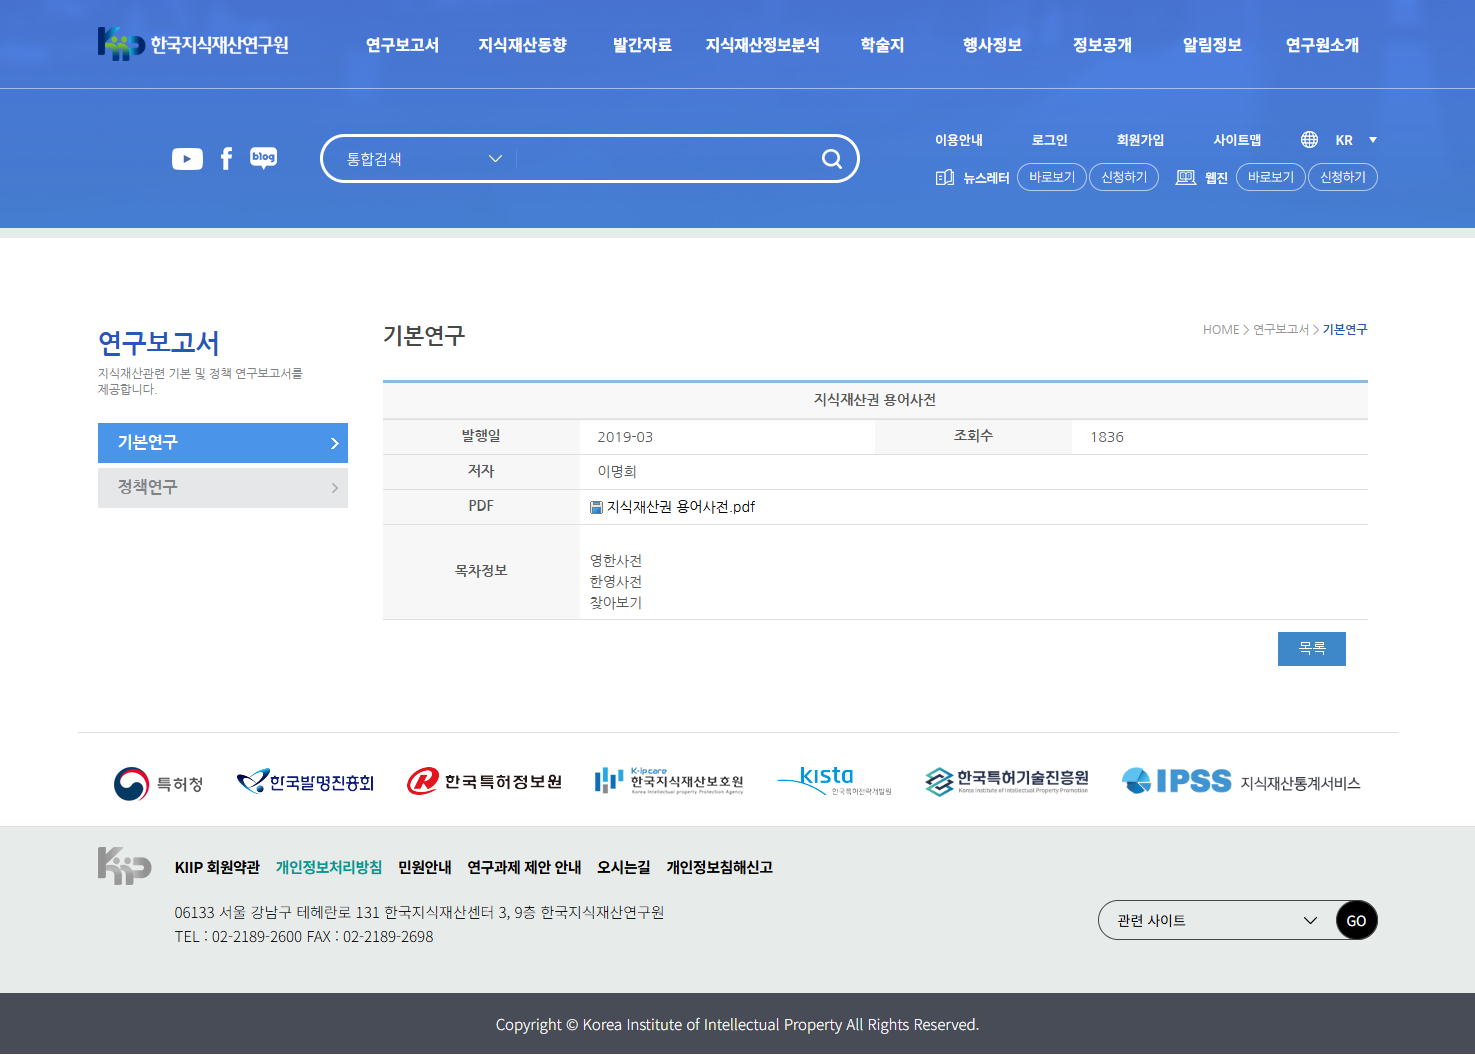Select 정책연구 in the sidebar
The width and height of the screenshot is (1475, 1055).
(x=223, y=487)
